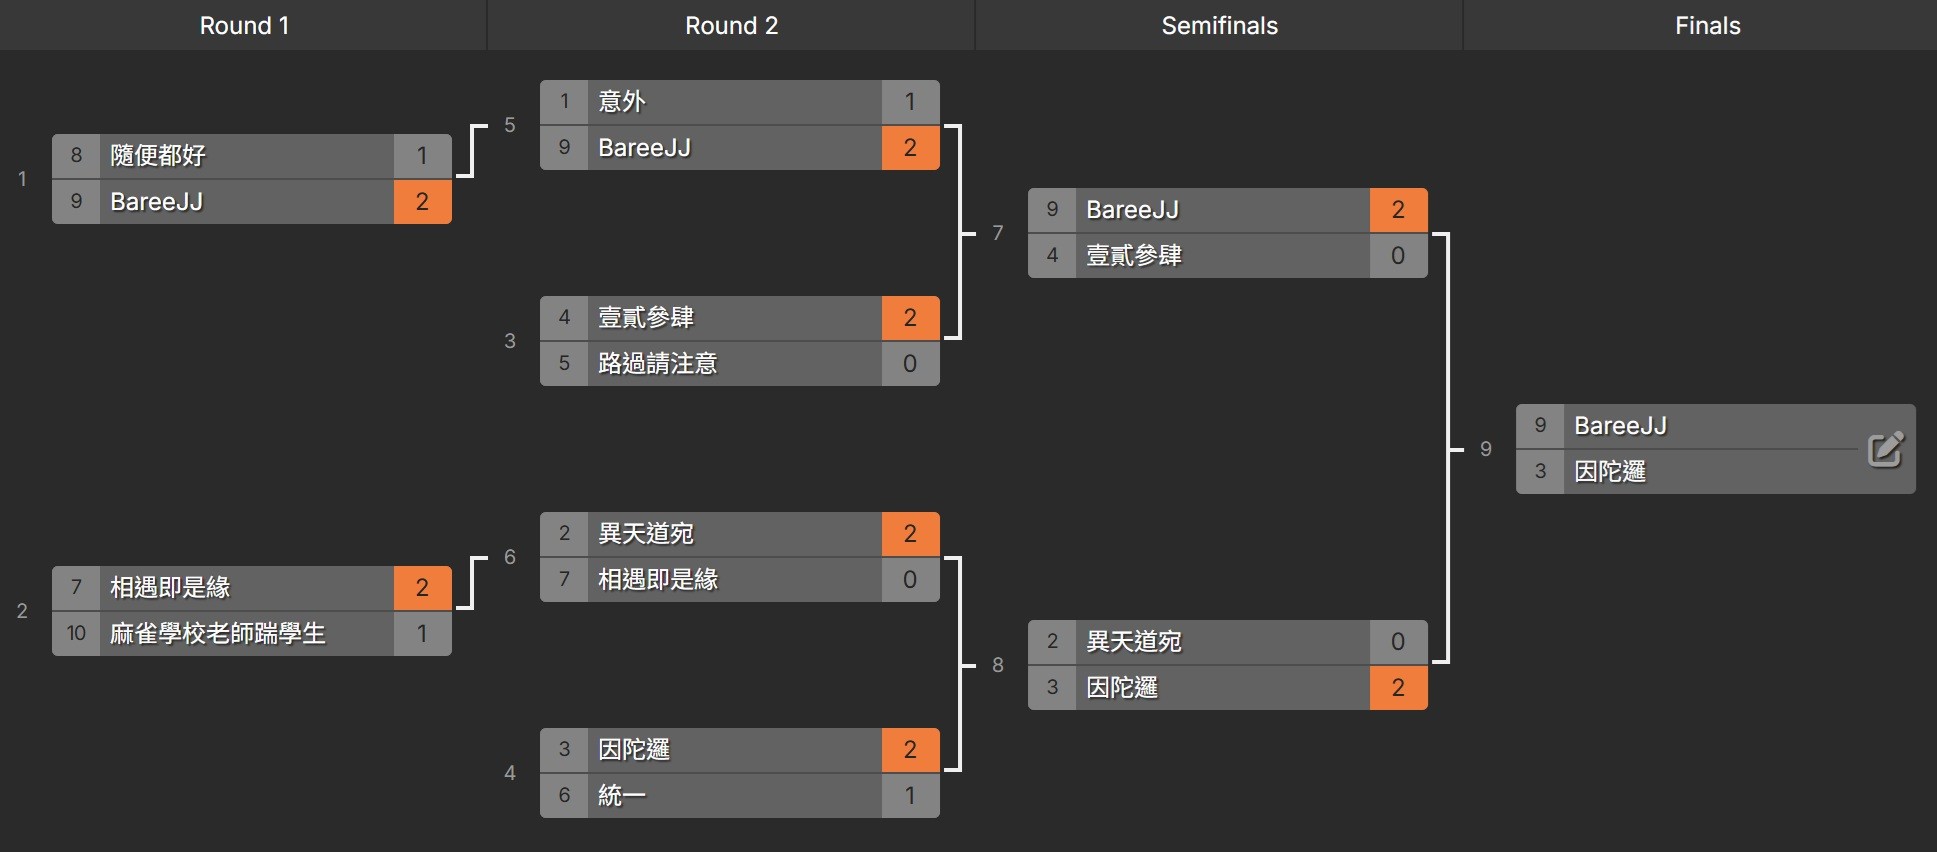This screenshot has height=852, width=1937.
Task: Click 異天道宛 in the Semifinals match
Action: pos(1134,642)
